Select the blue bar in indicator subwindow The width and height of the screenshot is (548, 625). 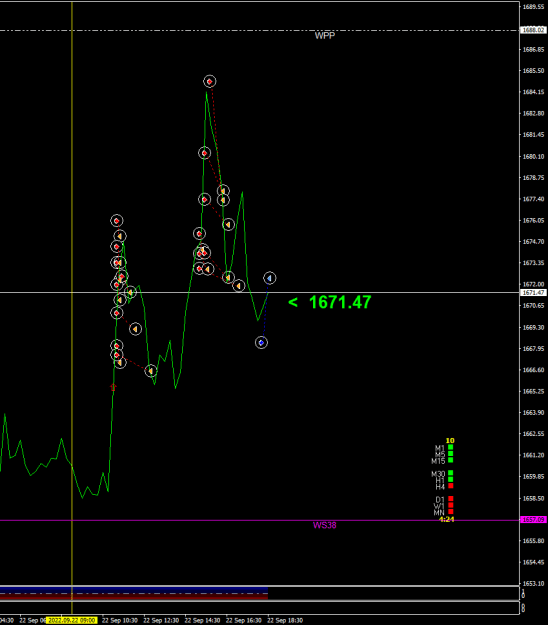click(134, 589)
